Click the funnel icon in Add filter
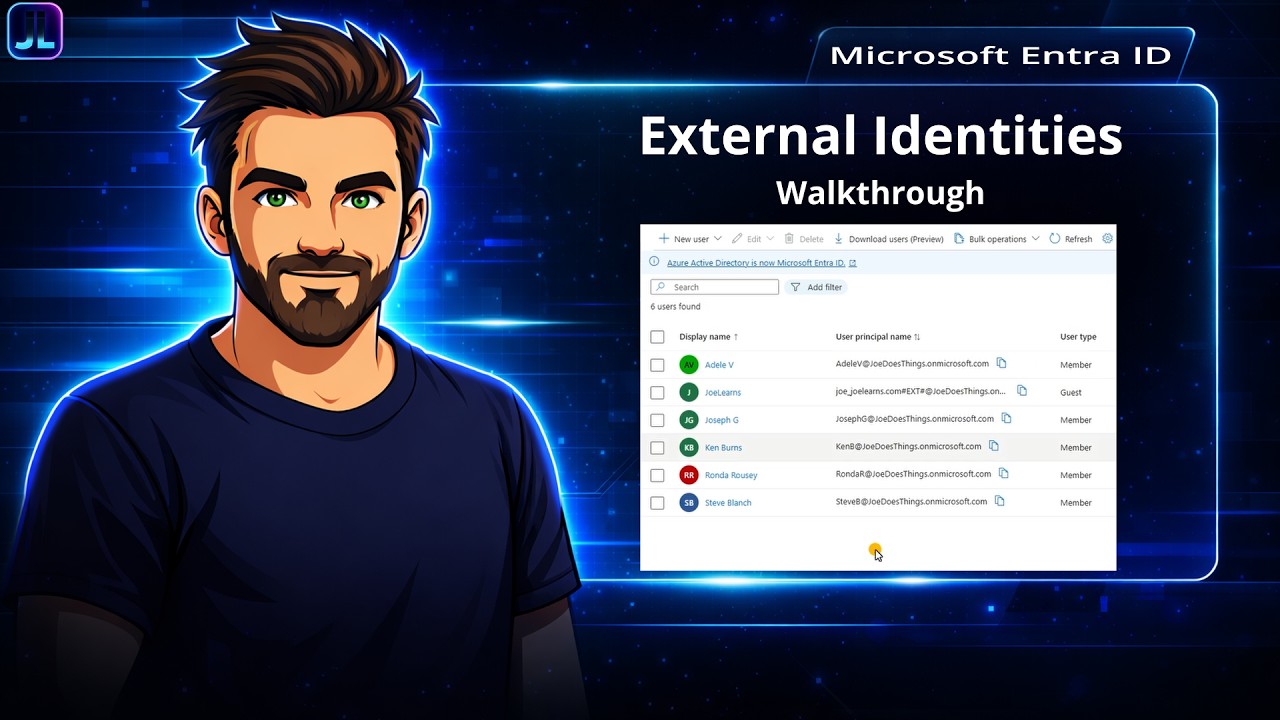The image size is (1280, 720). [796, 287]
